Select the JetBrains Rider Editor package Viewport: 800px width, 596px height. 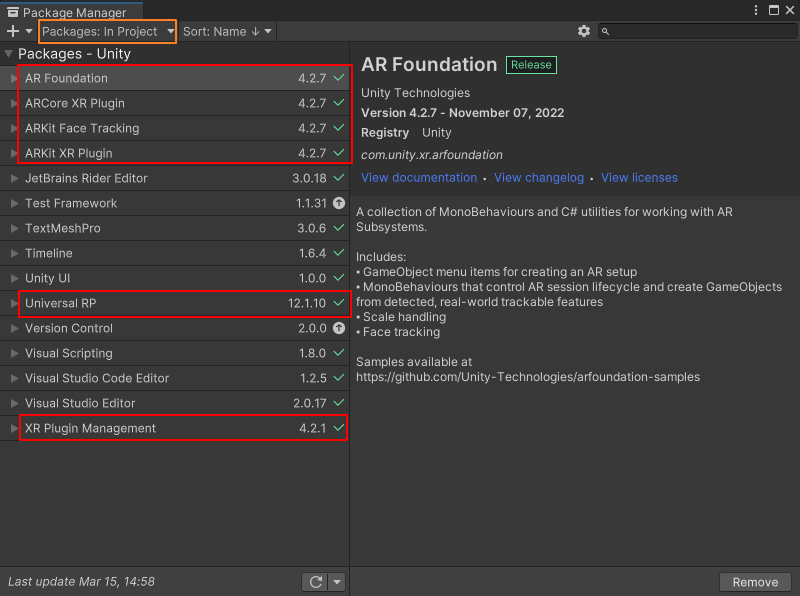[174, 178]
